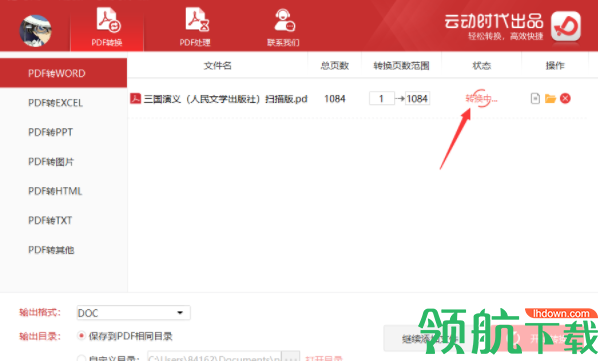Viewport: 598px width, 361px height.
Task: Select PDF转HTML in the sidebar
Action: point(55,191)
